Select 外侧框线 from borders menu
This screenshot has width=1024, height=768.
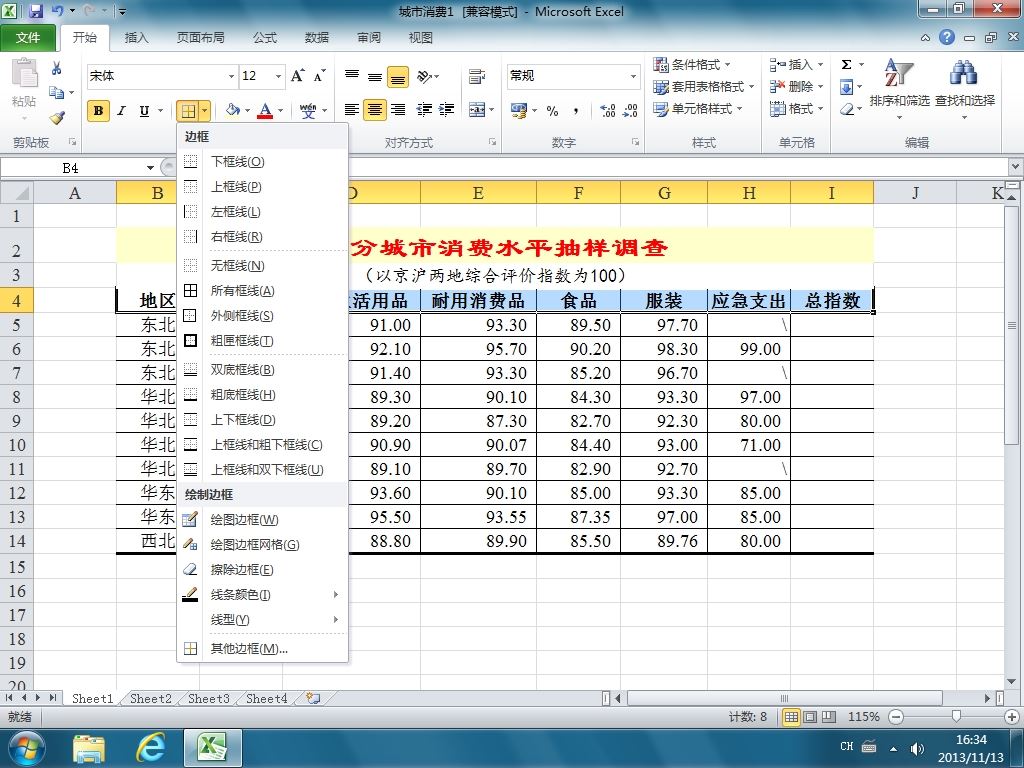point(262,315)
